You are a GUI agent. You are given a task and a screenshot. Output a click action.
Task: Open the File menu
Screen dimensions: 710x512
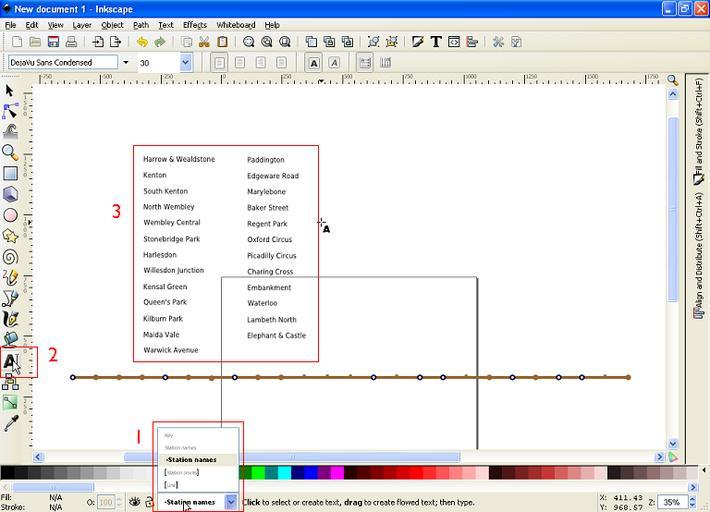10,25
